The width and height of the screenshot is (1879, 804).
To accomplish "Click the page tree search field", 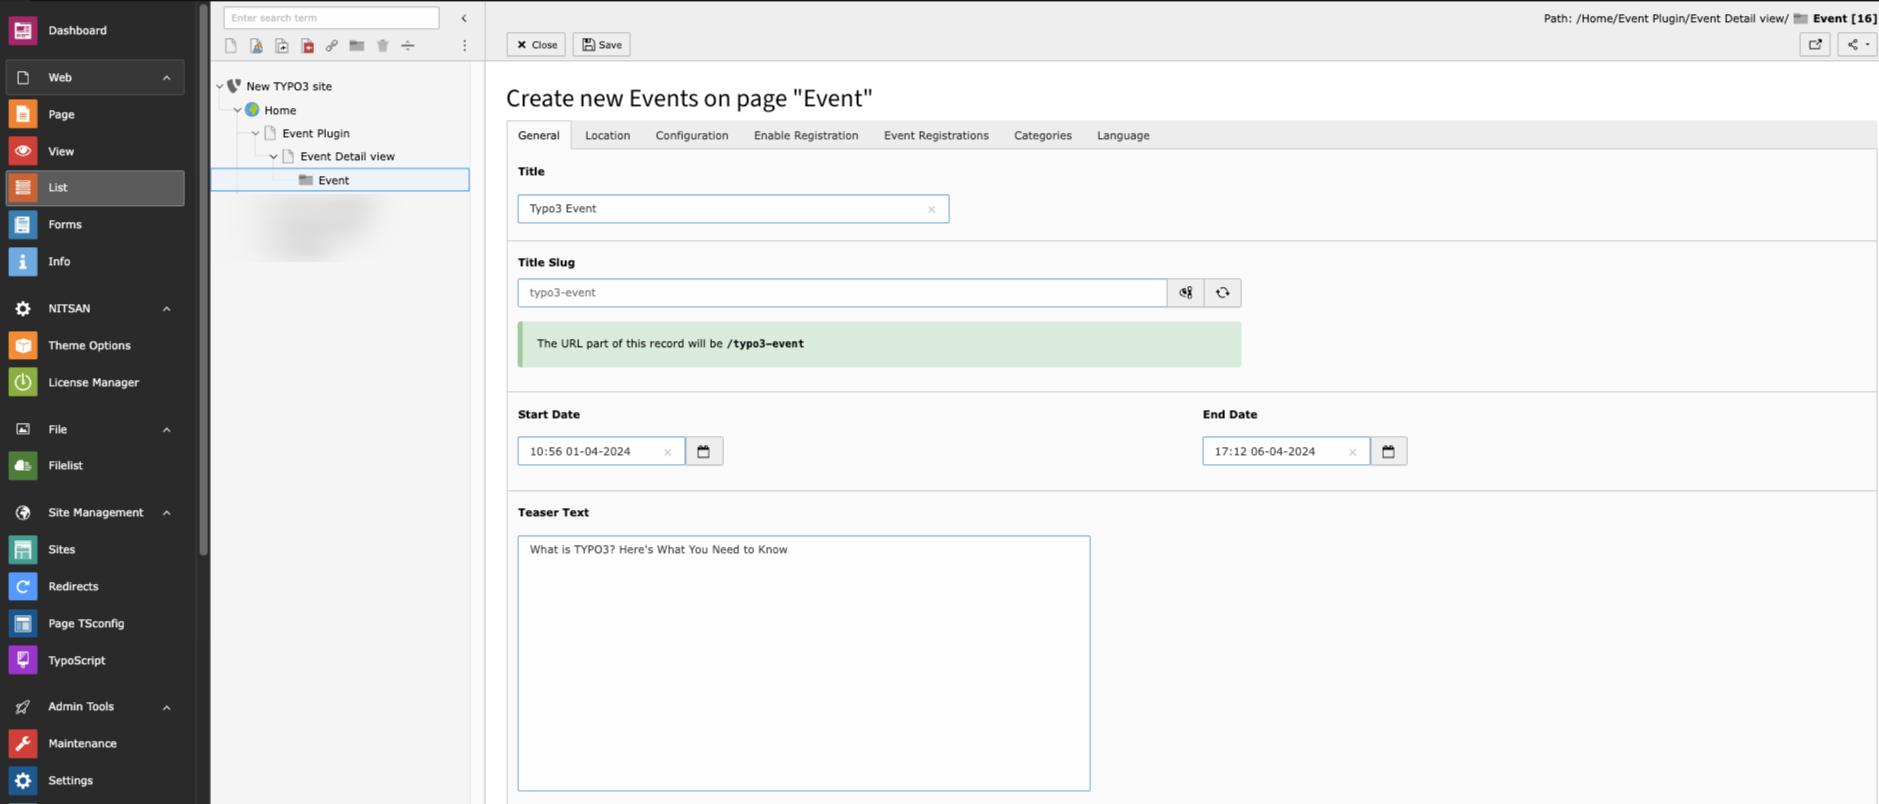I will tap(331, 18).
